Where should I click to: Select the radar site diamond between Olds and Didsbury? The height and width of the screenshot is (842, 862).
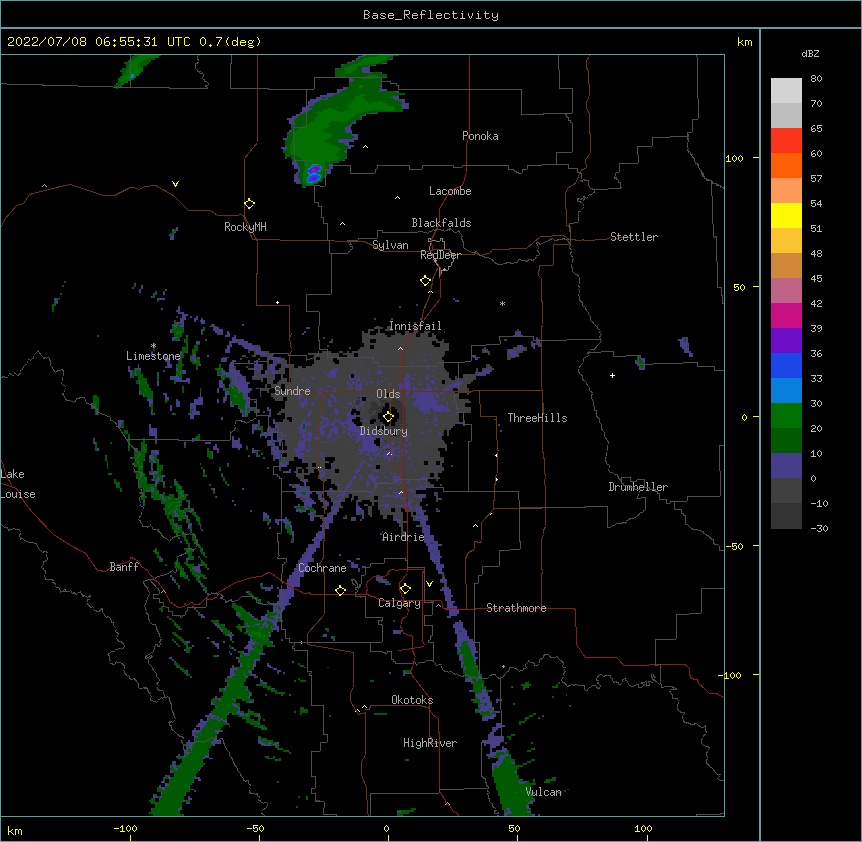click(x=388, y=416)
